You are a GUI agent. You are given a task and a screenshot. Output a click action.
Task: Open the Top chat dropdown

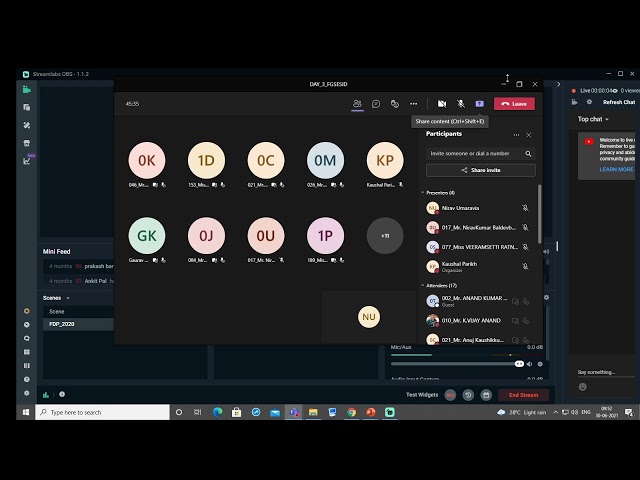[593, 119]
